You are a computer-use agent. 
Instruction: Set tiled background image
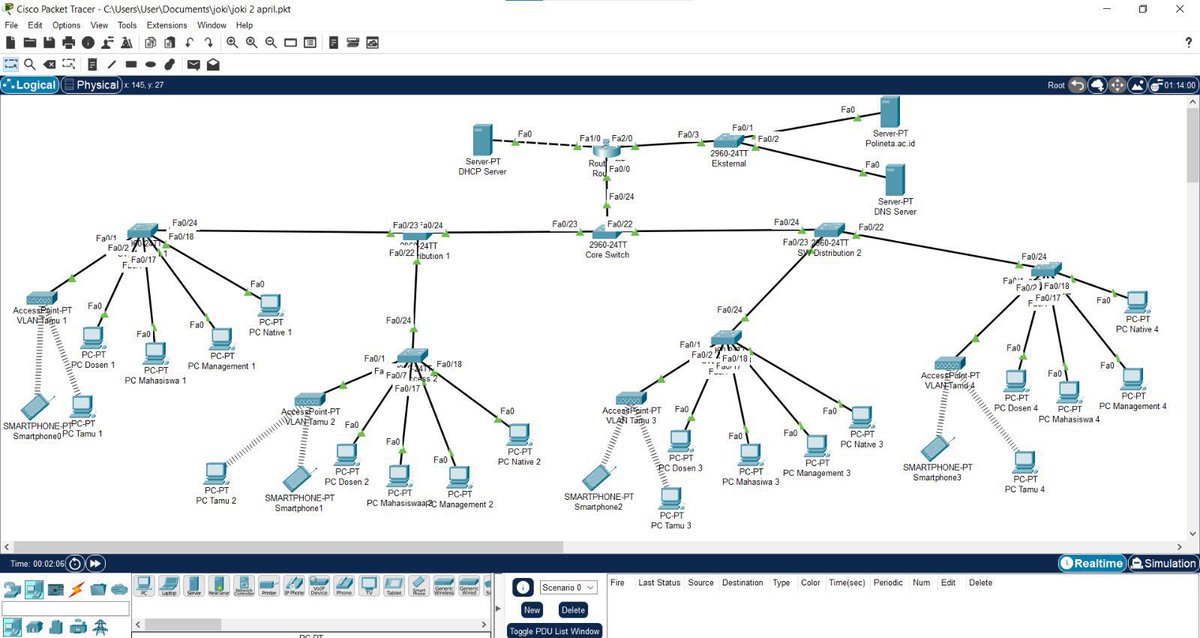coord(1137,85)
